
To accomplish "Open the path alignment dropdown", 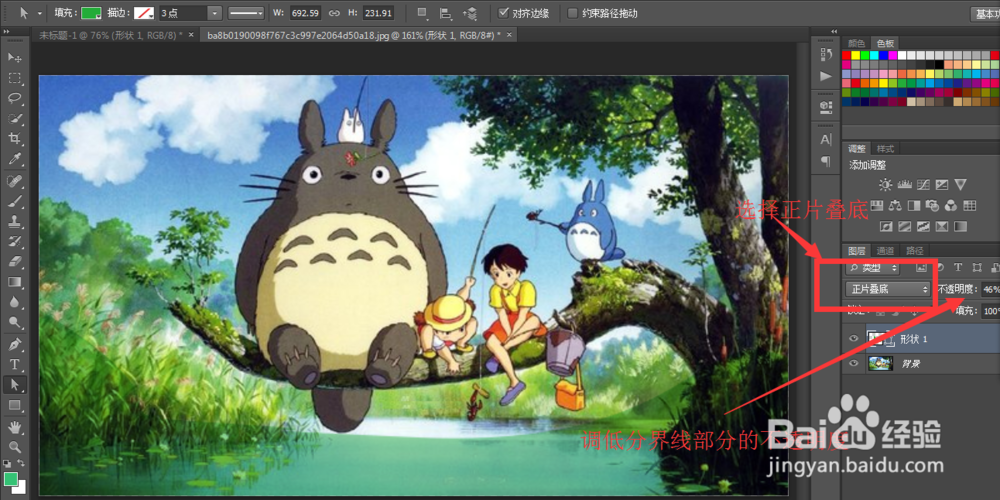I will (x=446, y=13).
